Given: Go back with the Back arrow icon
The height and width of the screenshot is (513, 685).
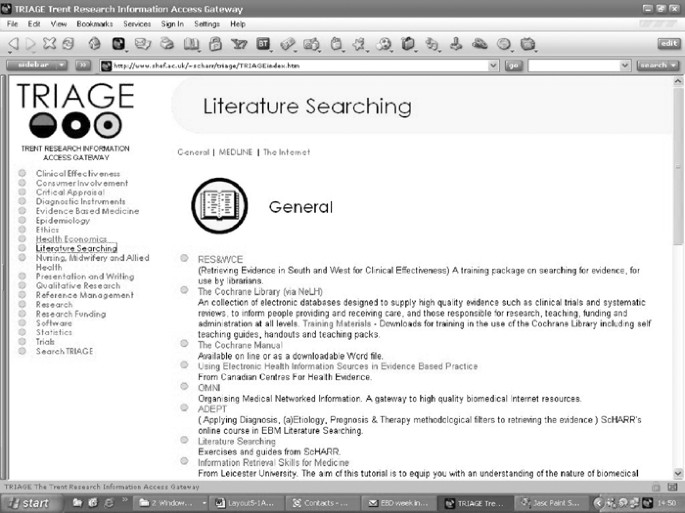Looking at the screenshot, I should coord(14,44).
